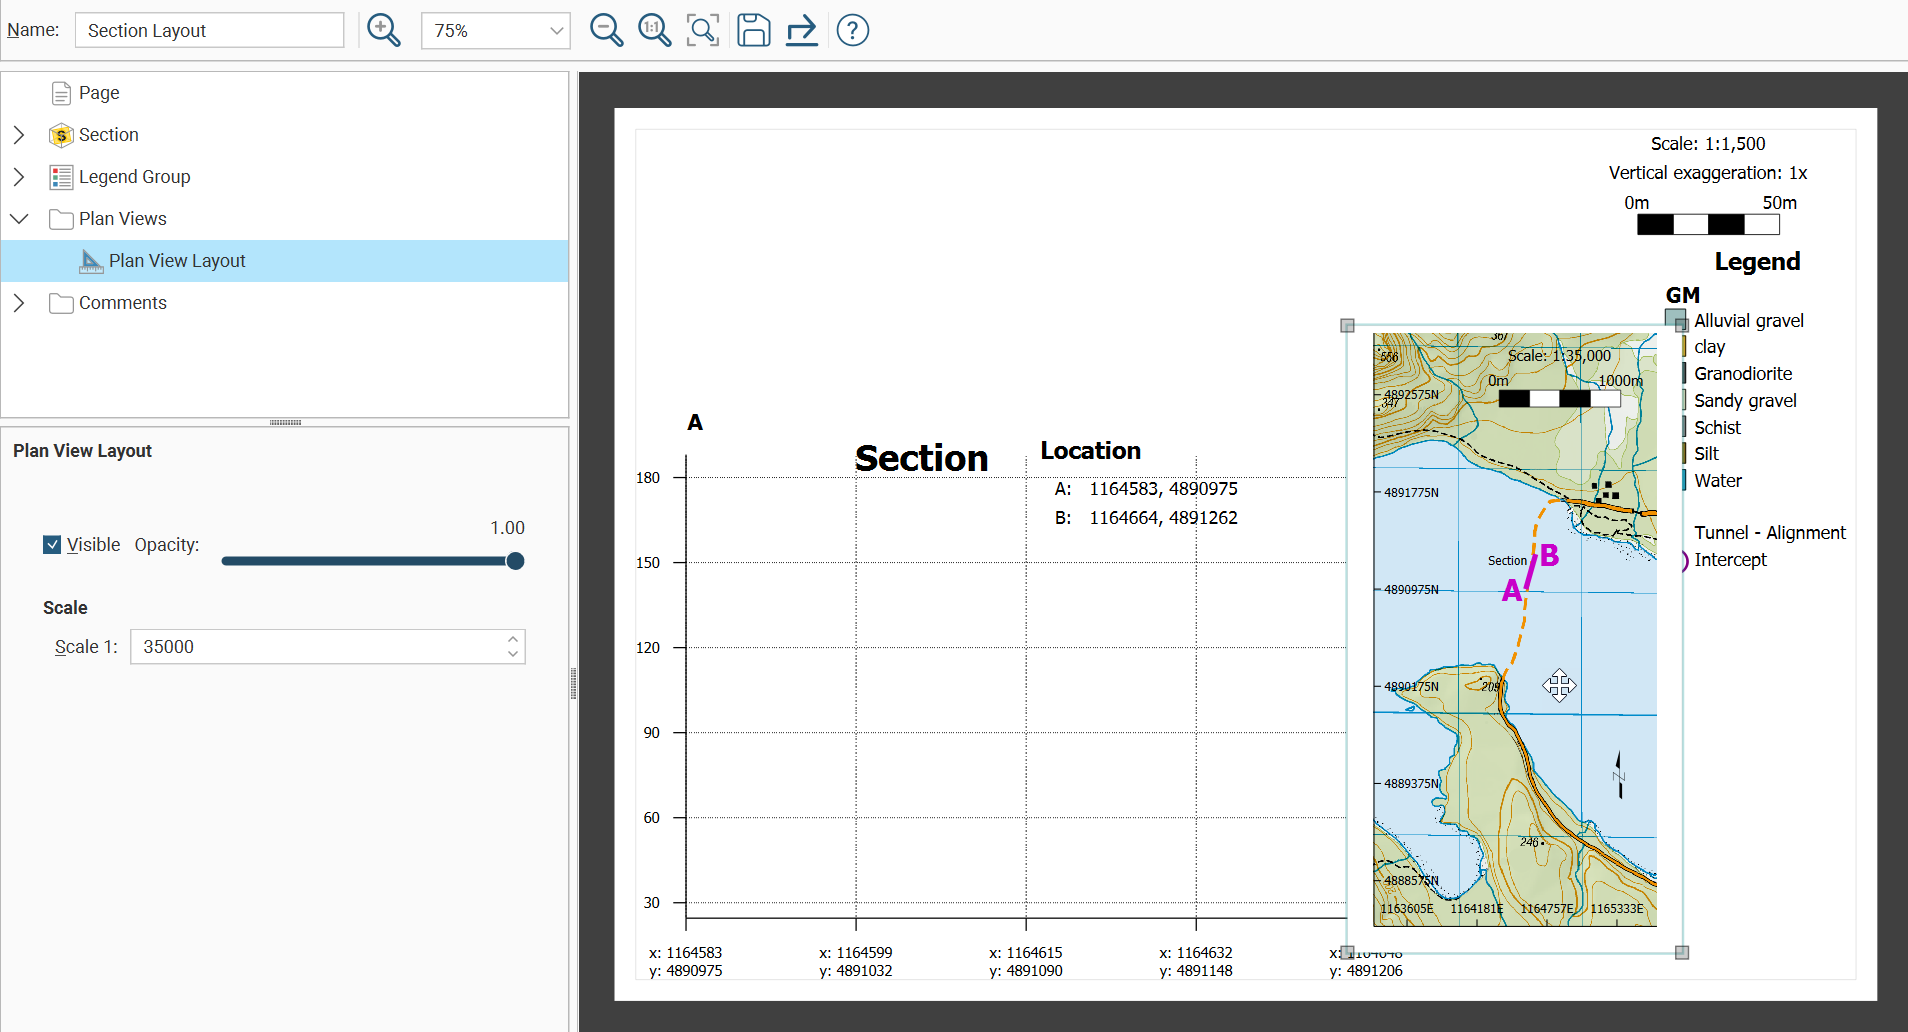Open the 75% zoom level dropdown
This screenshot has width=1908, height=1032.
tap(556, 31)
